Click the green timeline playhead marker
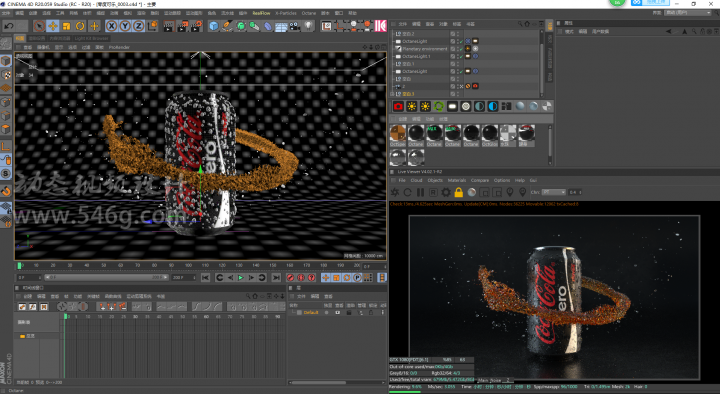 tap(20, 265)
